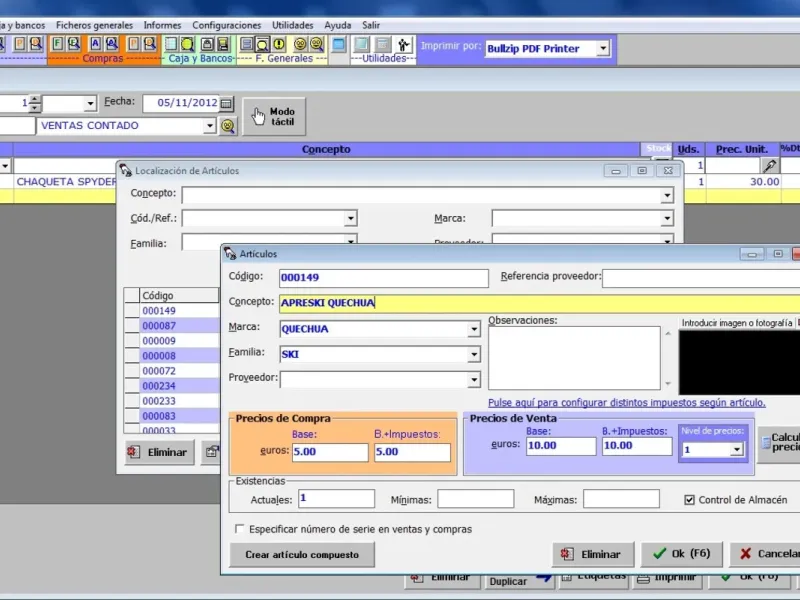Click the pencil icon in Prec. Unit. column
This screenshot has height=600, width=800.
(769, 165)
